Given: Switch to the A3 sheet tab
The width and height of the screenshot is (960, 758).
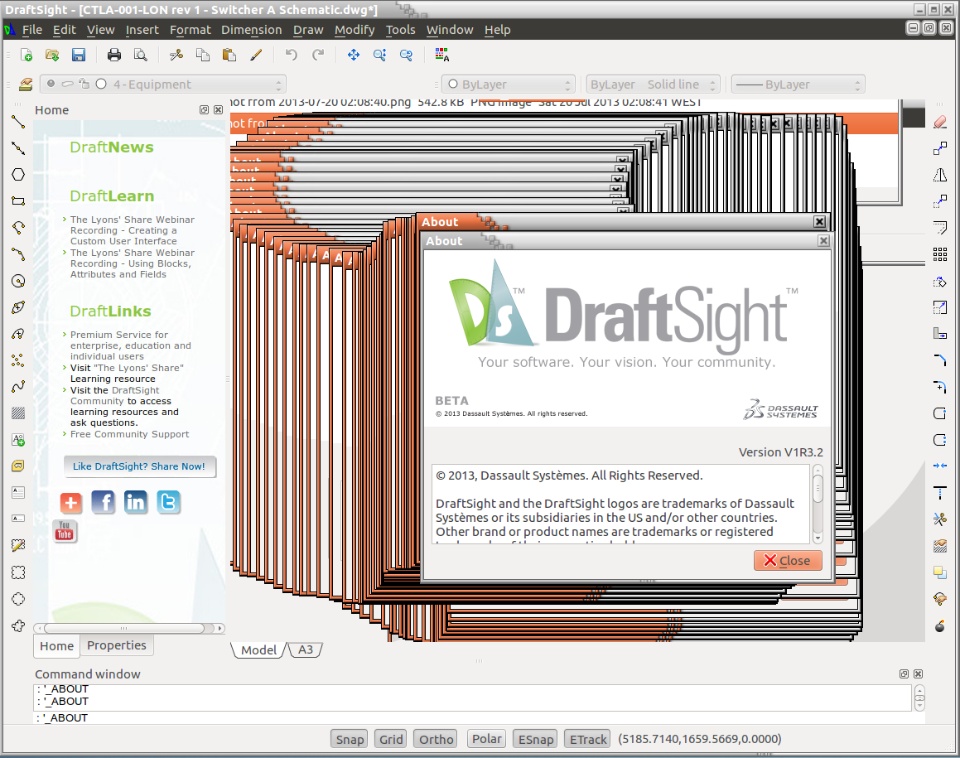Looking at the screenshot, I should coord(305,650).
